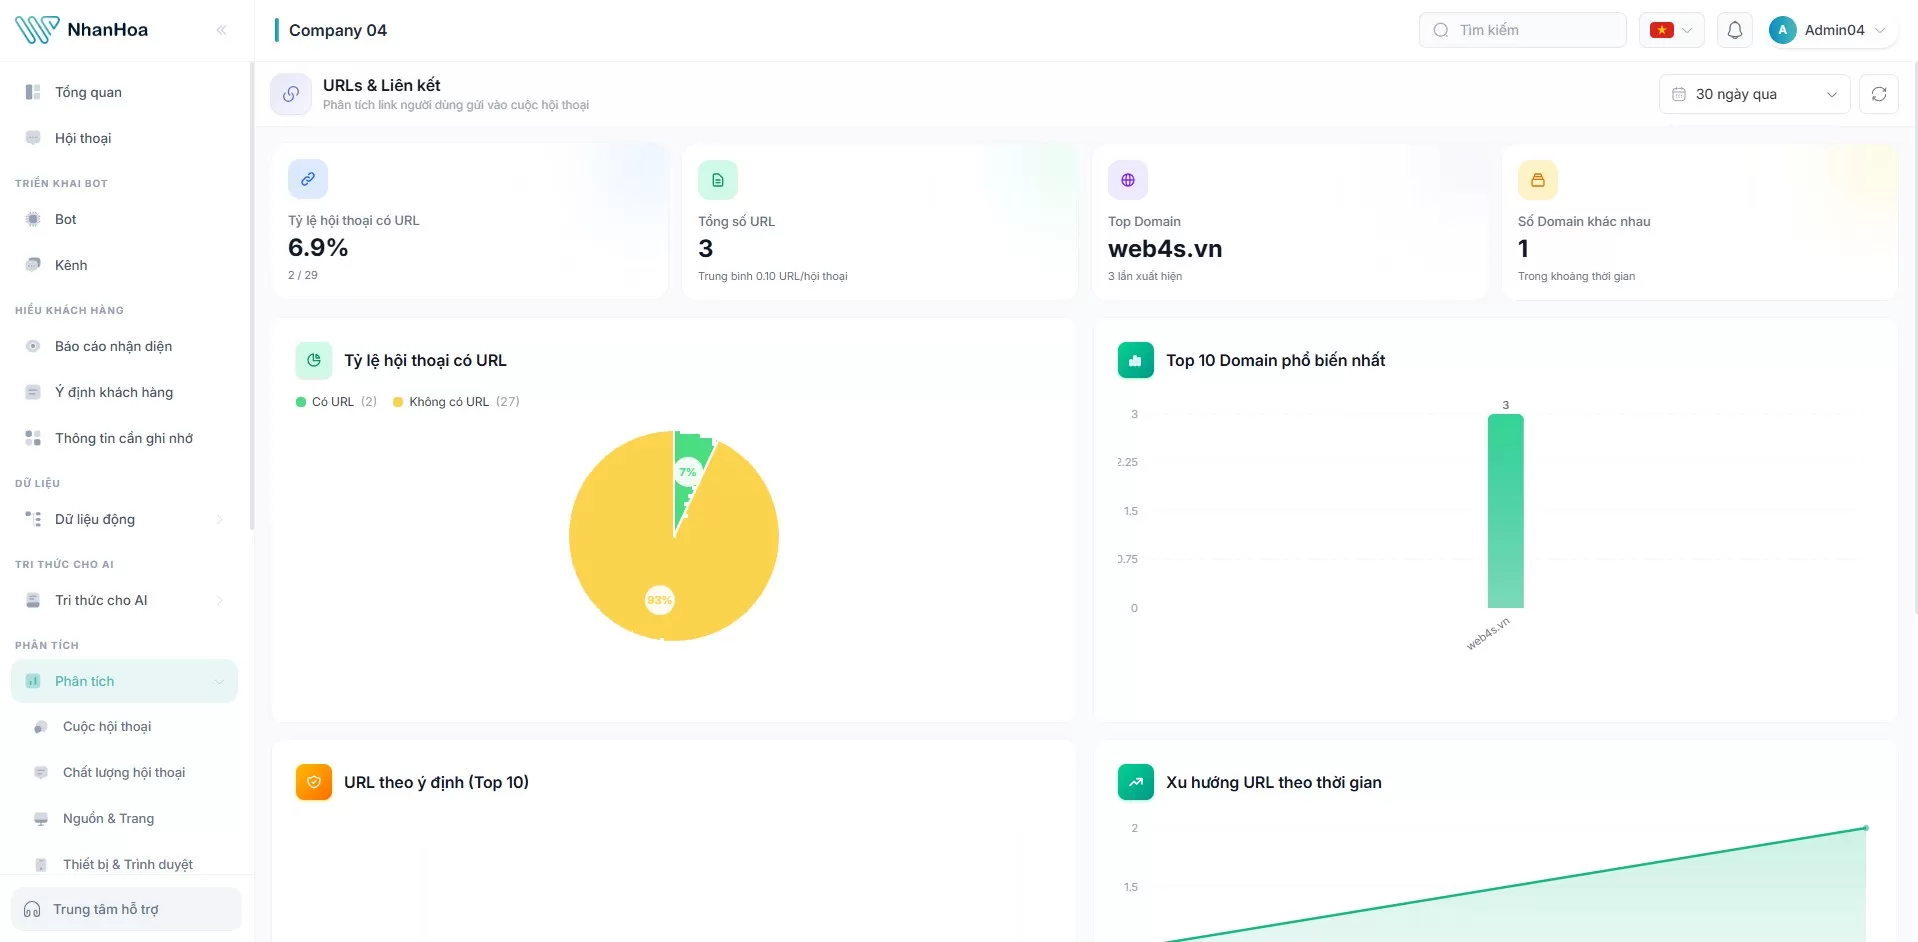The height and width of the screenshot is (942, 1918).
Task: Click the search magnifier icon
Action: tap(1441, 30)
